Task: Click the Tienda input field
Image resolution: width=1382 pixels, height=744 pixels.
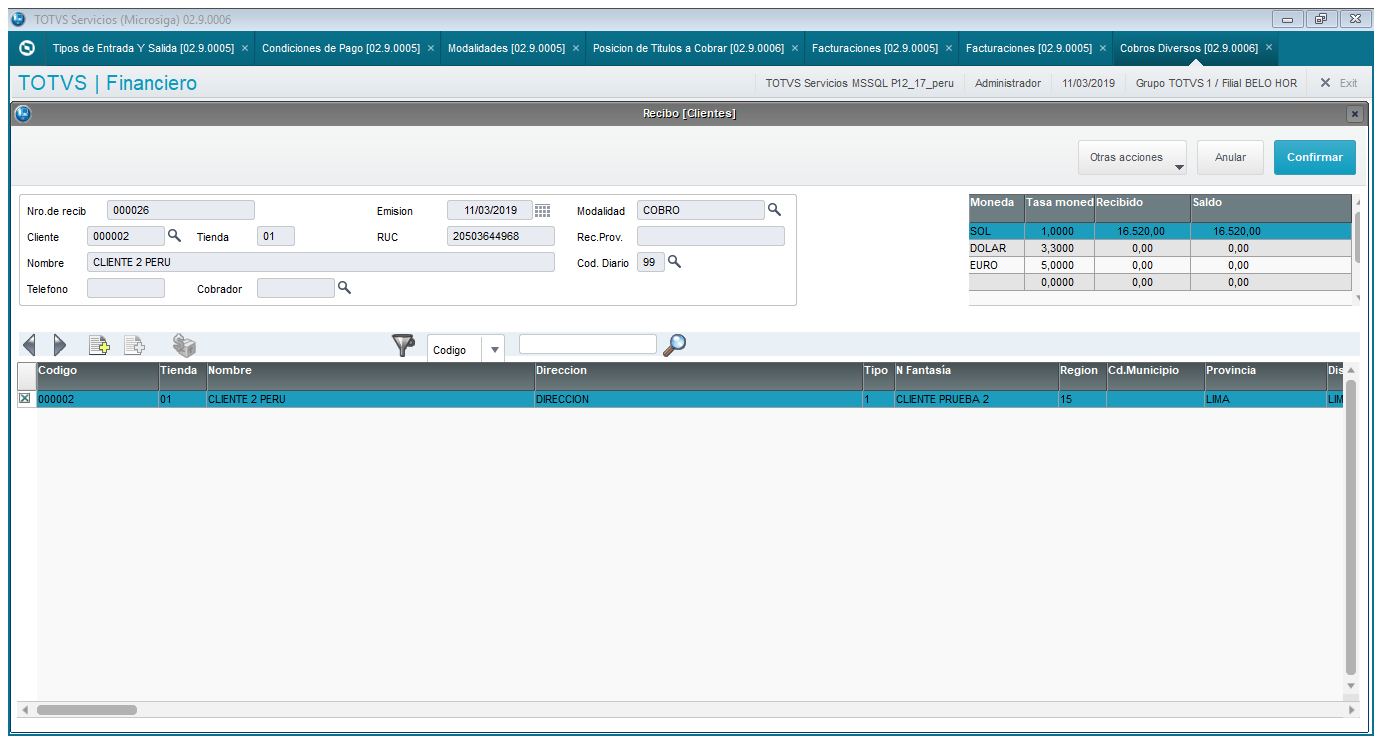Action: [276, 236]
